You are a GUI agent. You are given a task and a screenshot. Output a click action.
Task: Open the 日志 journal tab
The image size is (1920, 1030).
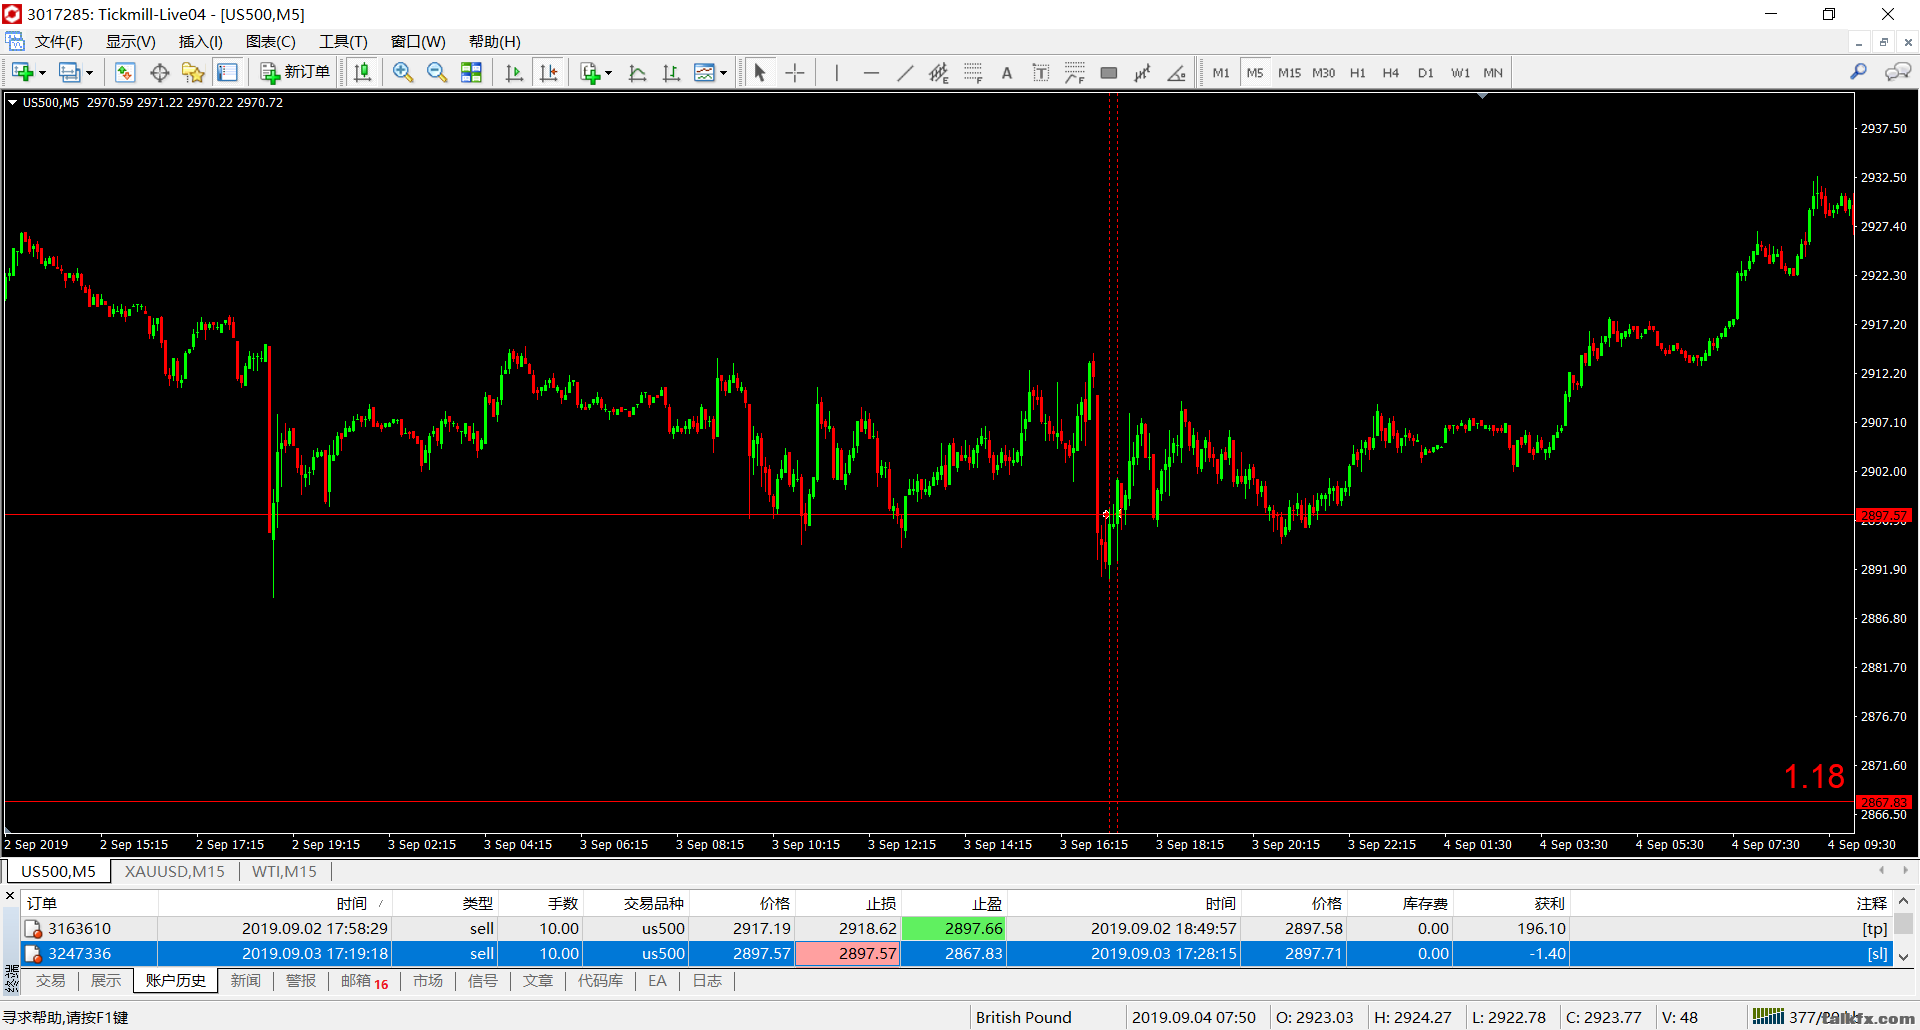pyautogui.click(x=707, y=981)
